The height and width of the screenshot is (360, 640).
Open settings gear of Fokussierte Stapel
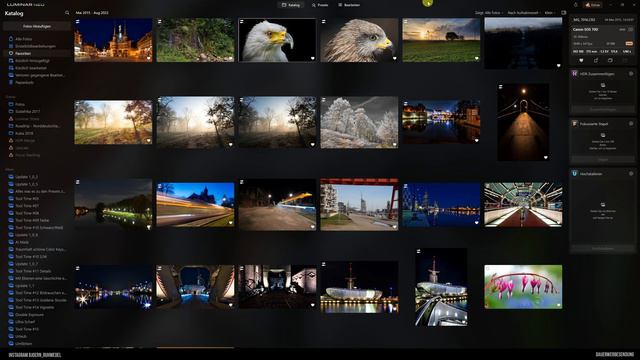tap(631, 123)
